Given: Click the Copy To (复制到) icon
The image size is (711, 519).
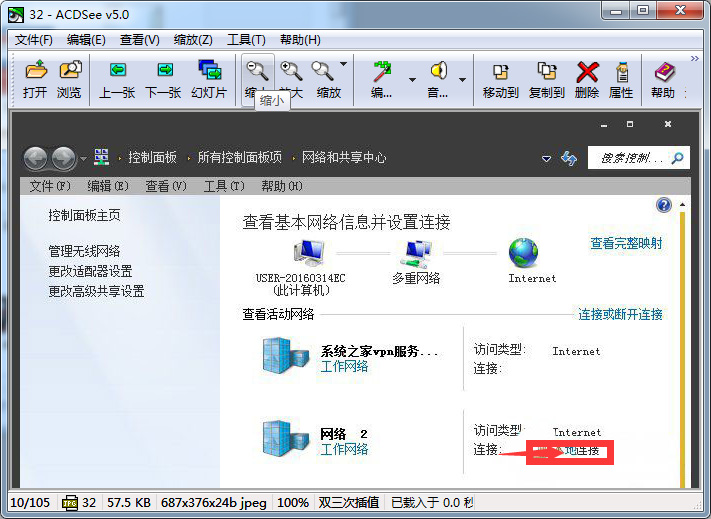Looking at the screenshot, I should click(x=547, y=71).
